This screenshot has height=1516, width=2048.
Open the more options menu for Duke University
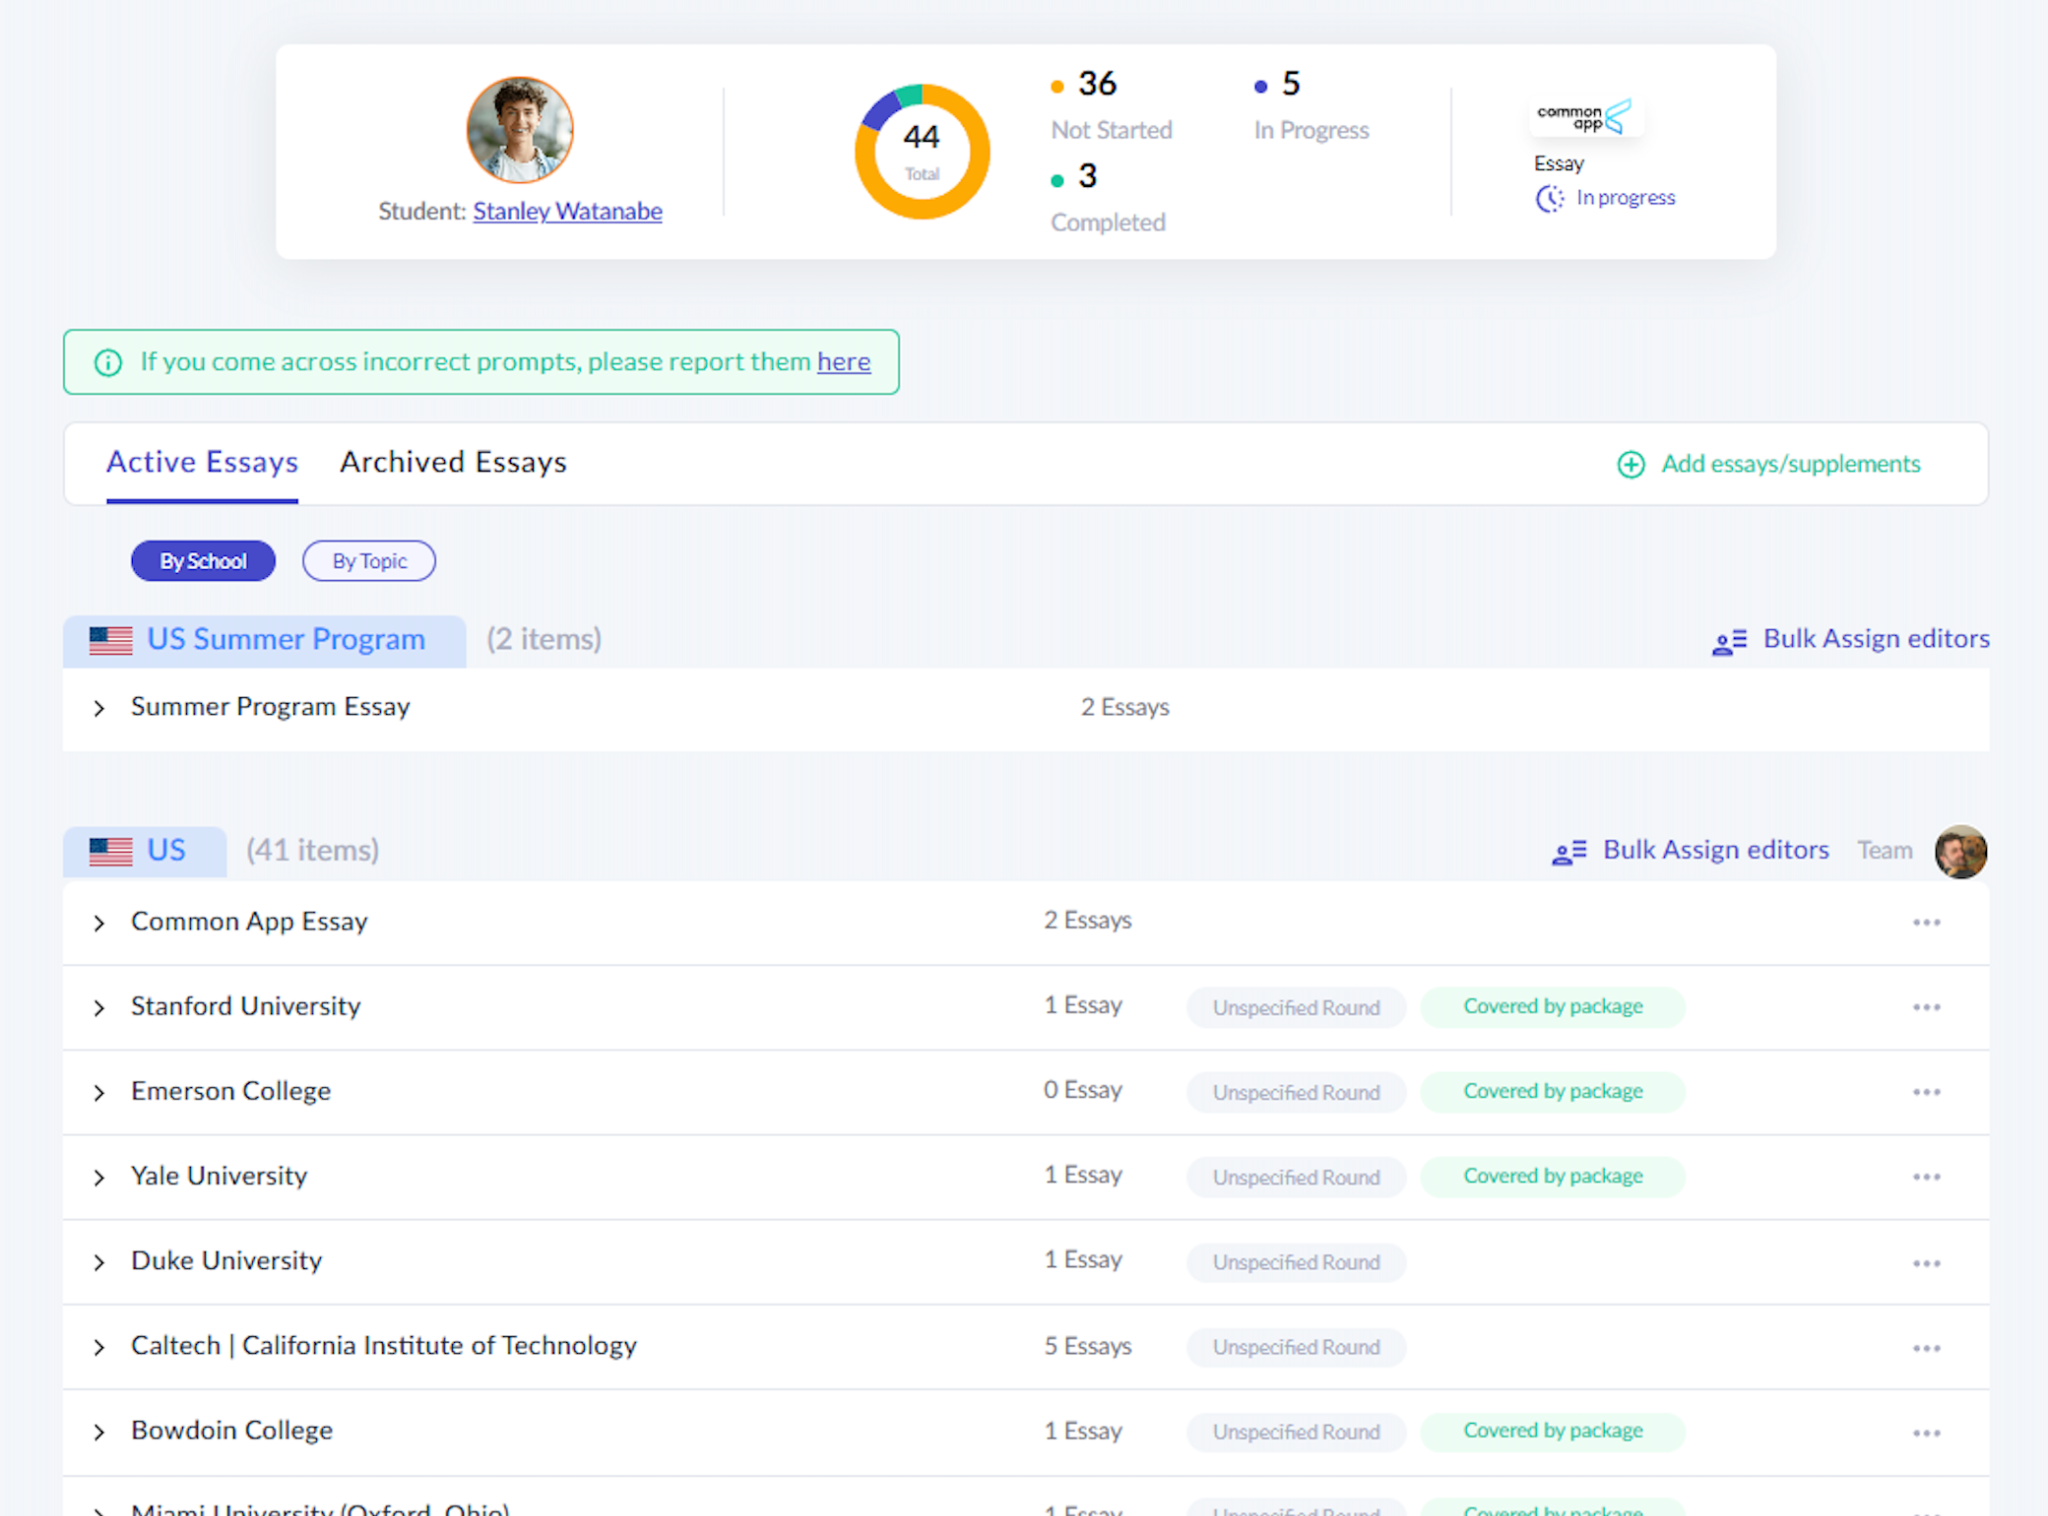tap(1927, 1263)
